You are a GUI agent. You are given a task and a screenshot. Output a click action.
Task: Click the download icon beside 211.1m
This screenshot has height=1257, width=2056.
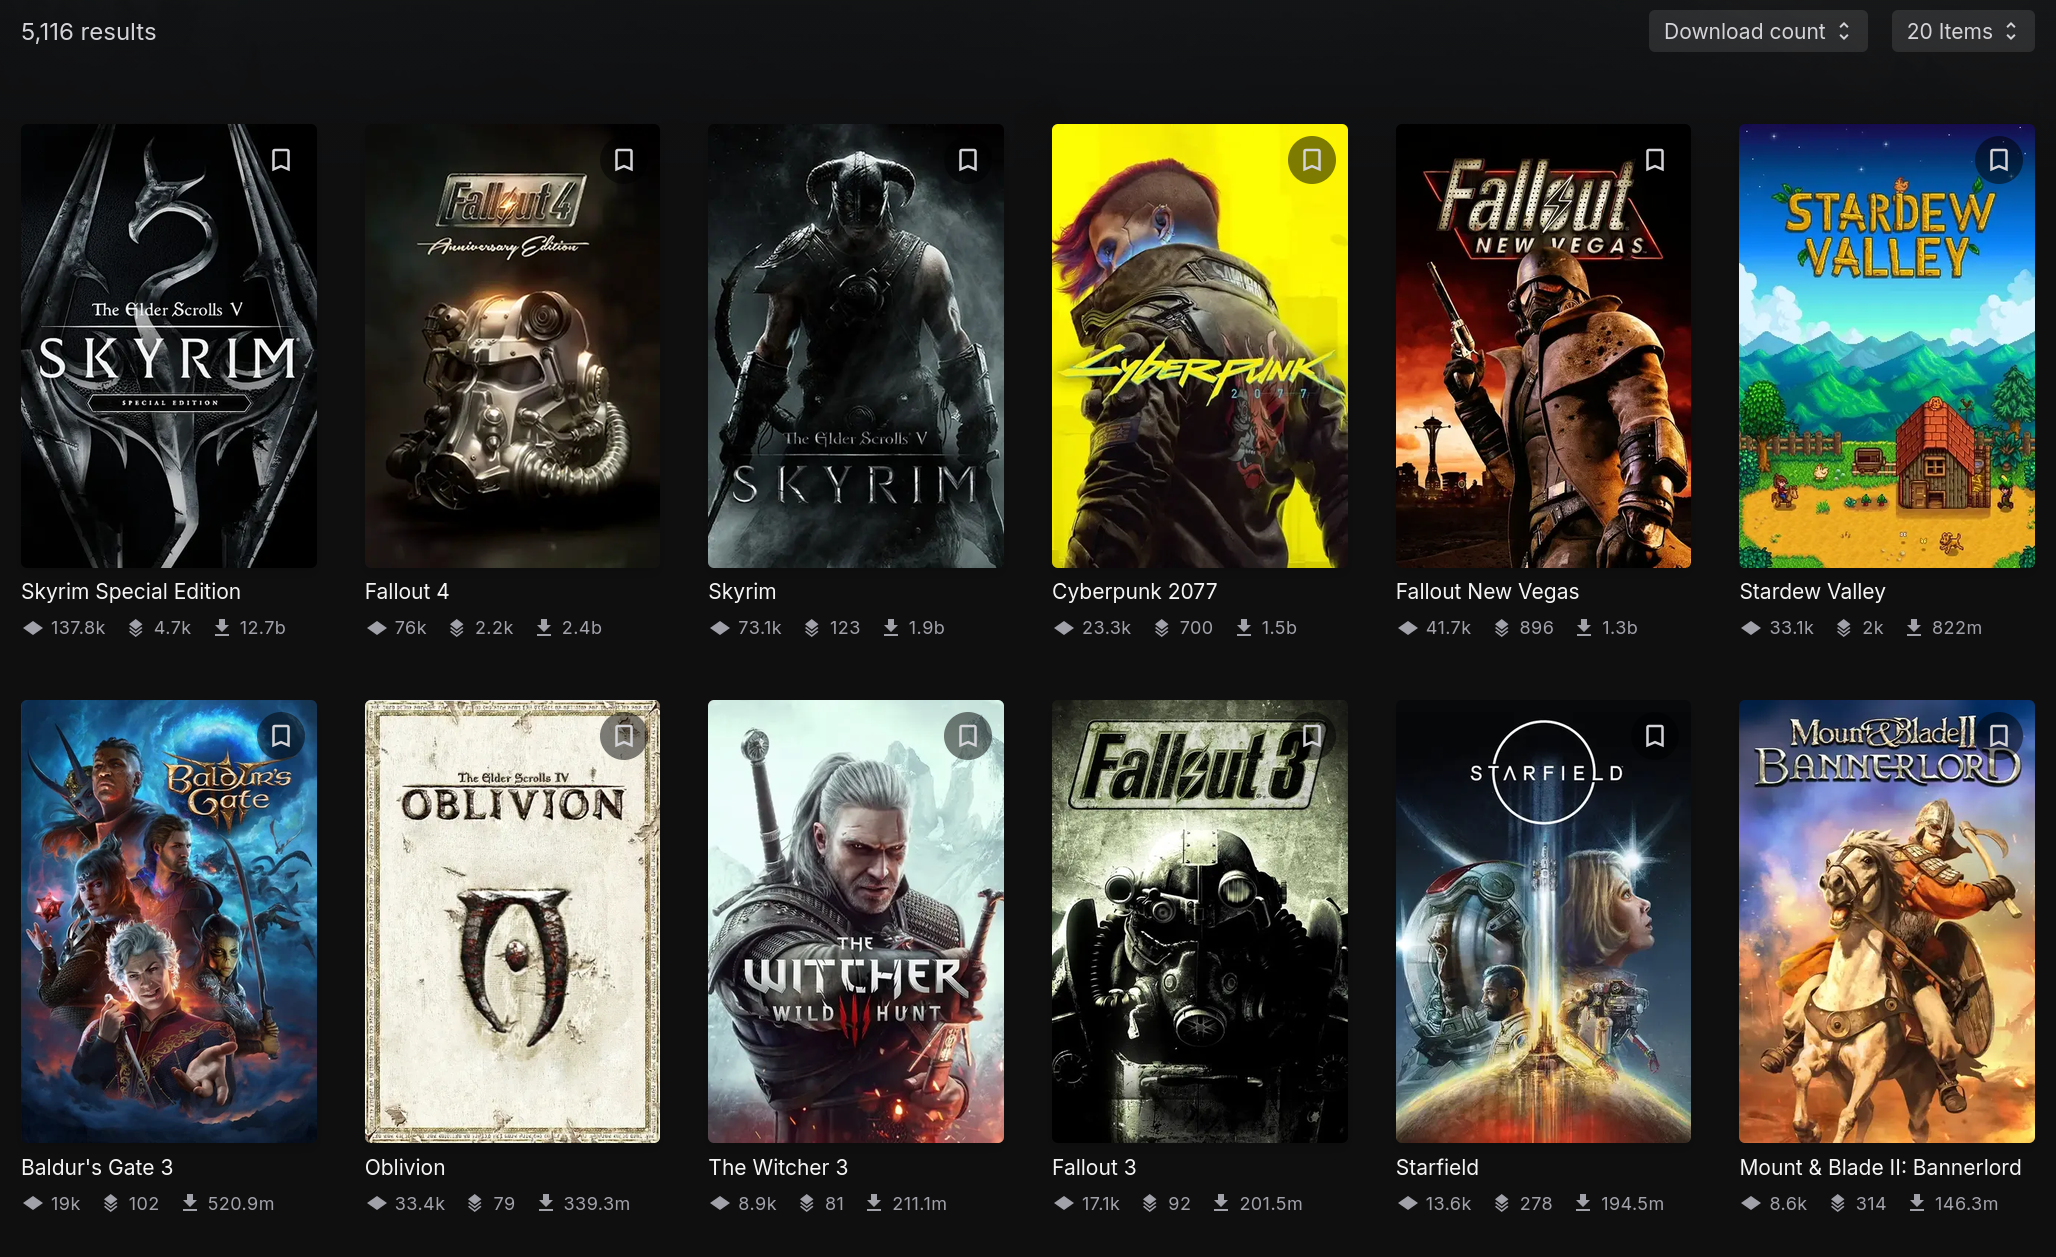[874, 1204]
